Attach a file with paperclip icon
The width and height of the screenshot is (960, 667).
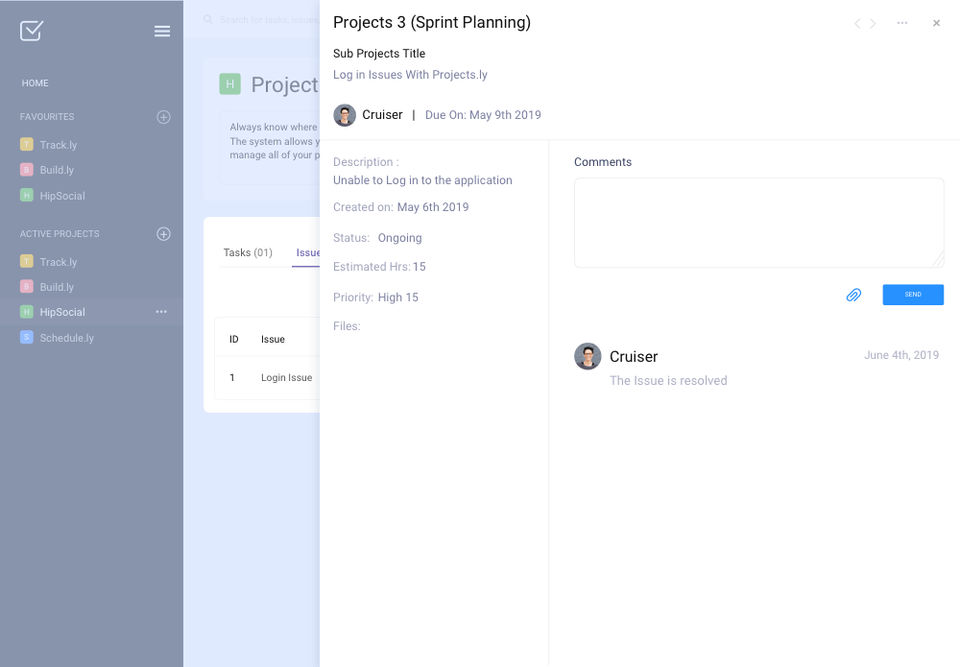coord(853,295)
